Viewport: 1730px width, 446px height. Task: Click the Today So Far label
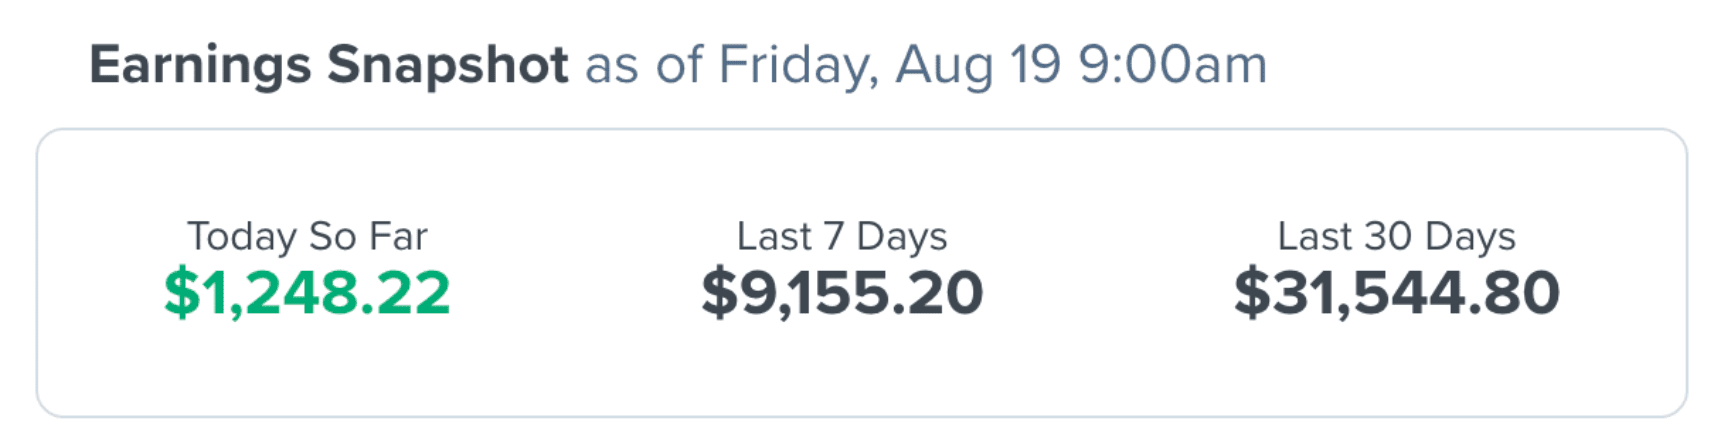(307, 236)
